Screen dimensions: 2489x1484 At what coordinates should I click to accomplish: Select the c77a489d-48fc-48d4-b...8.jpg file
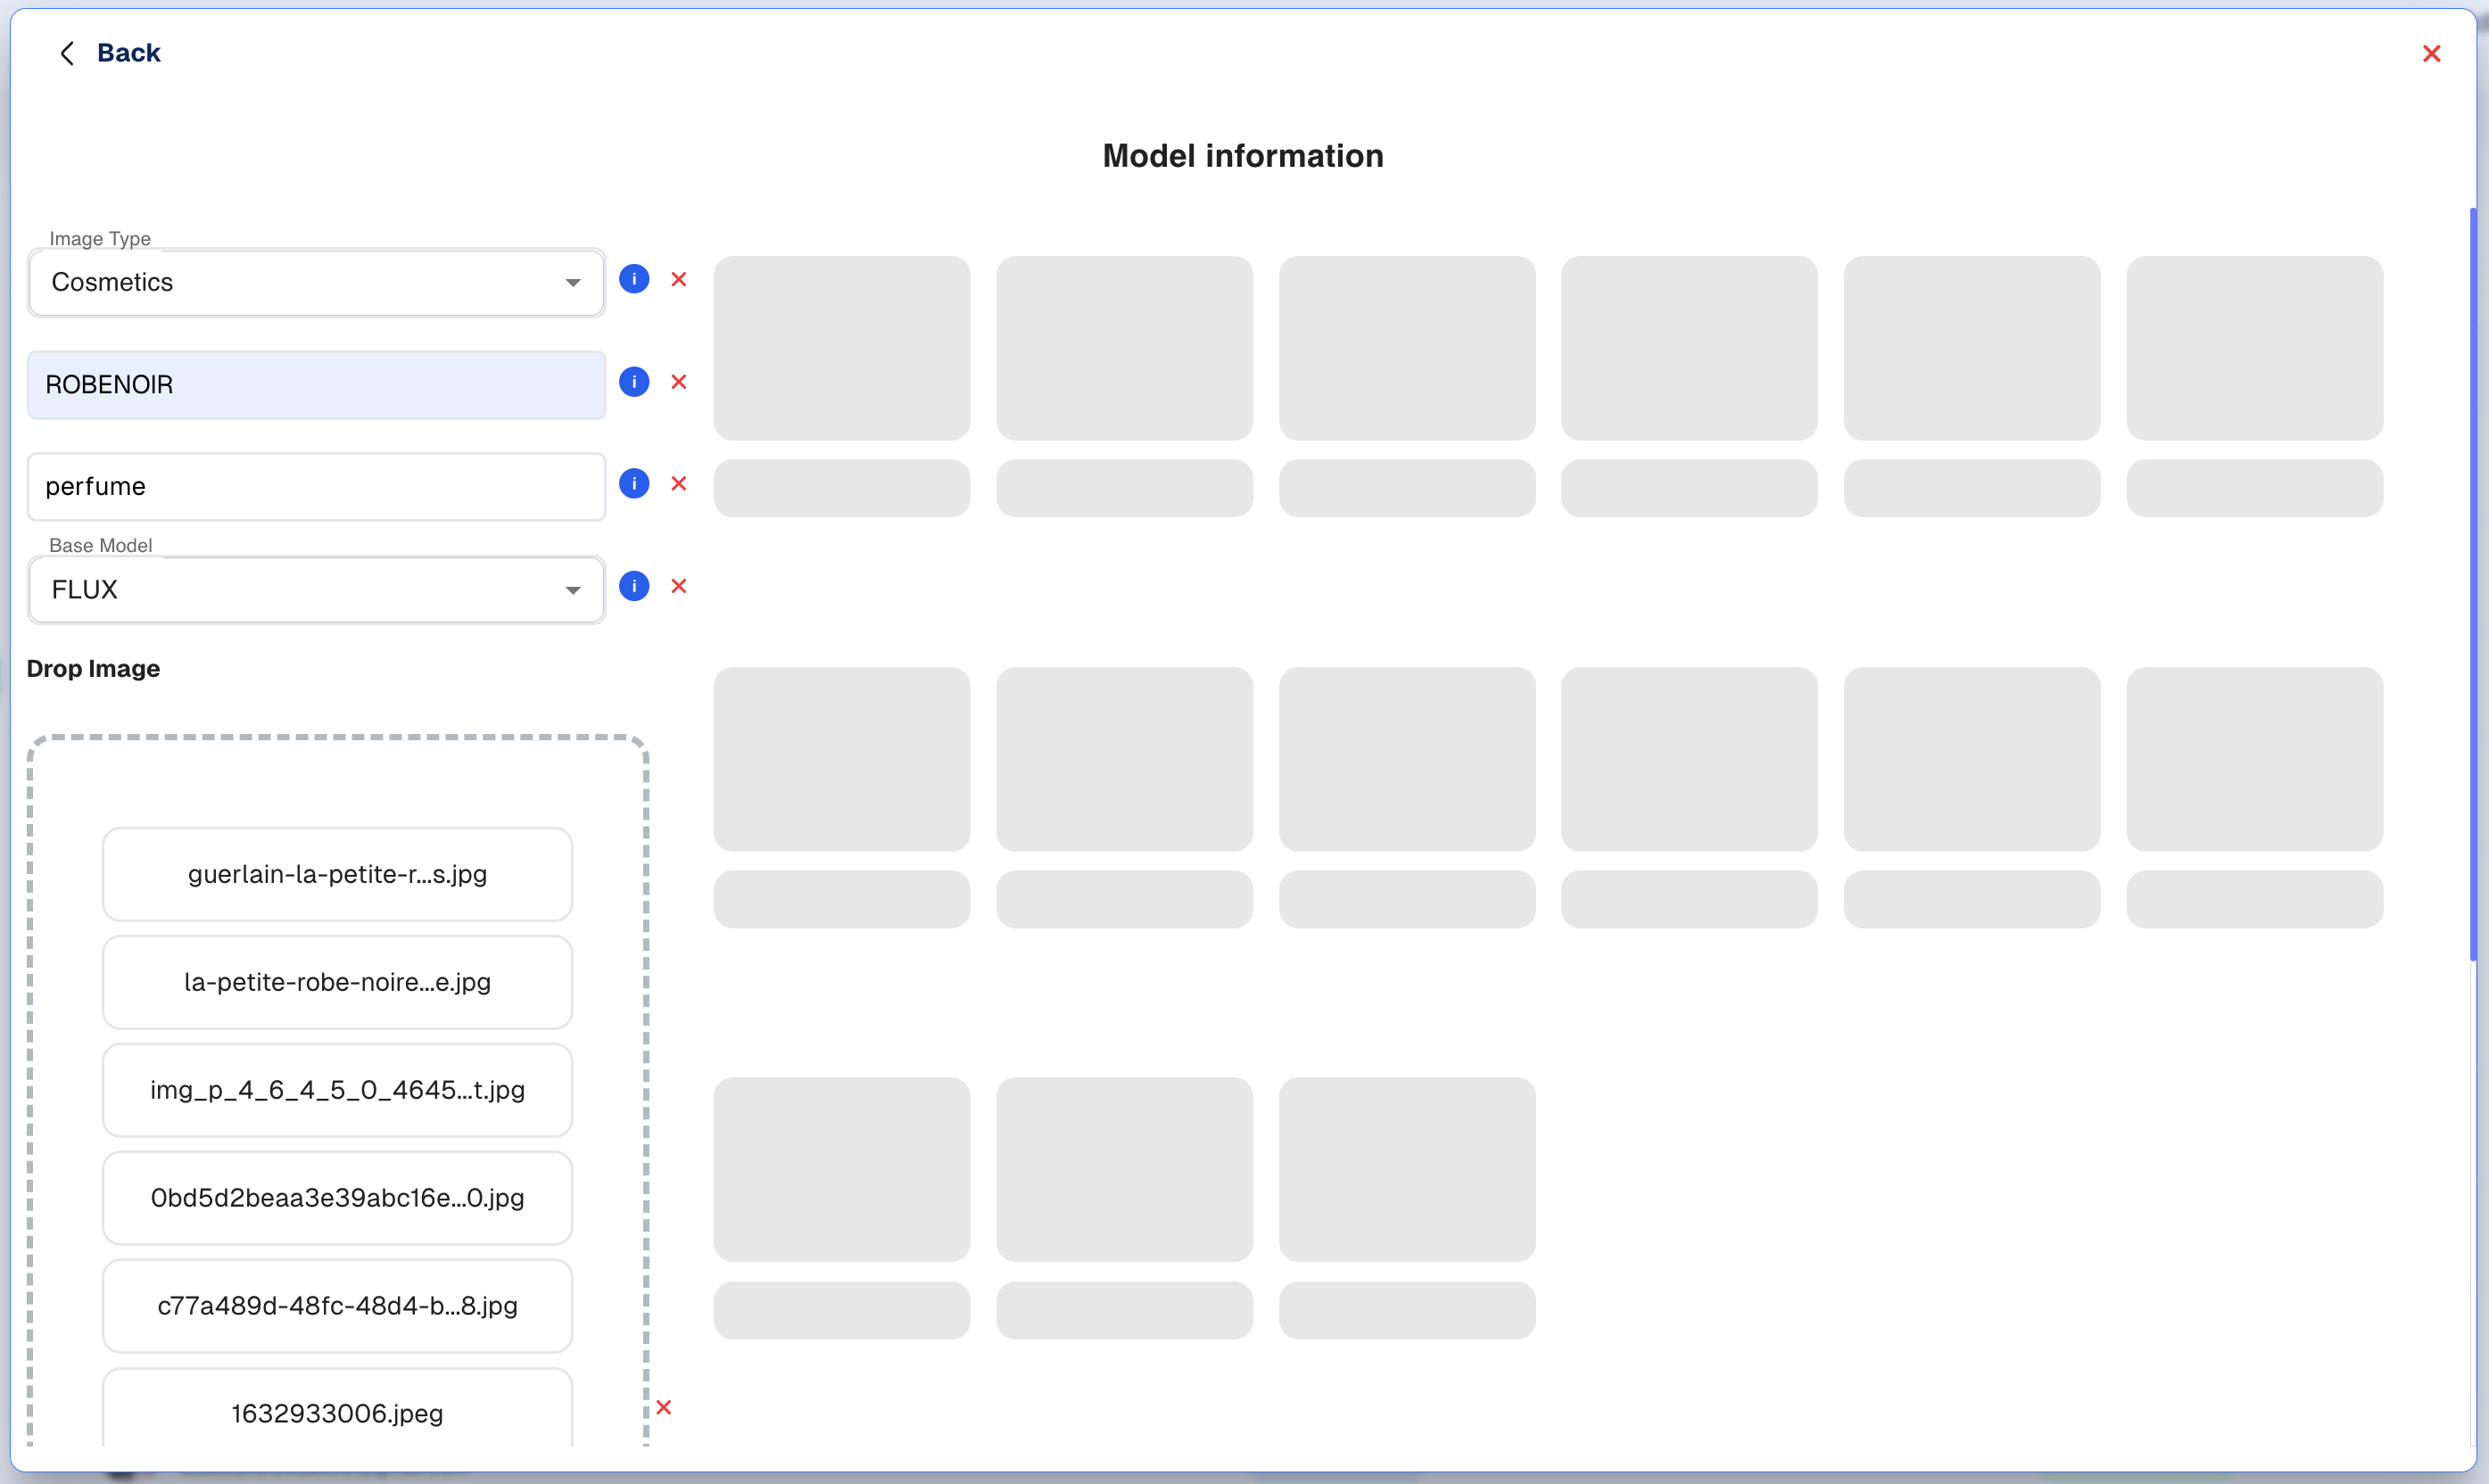337,1307
